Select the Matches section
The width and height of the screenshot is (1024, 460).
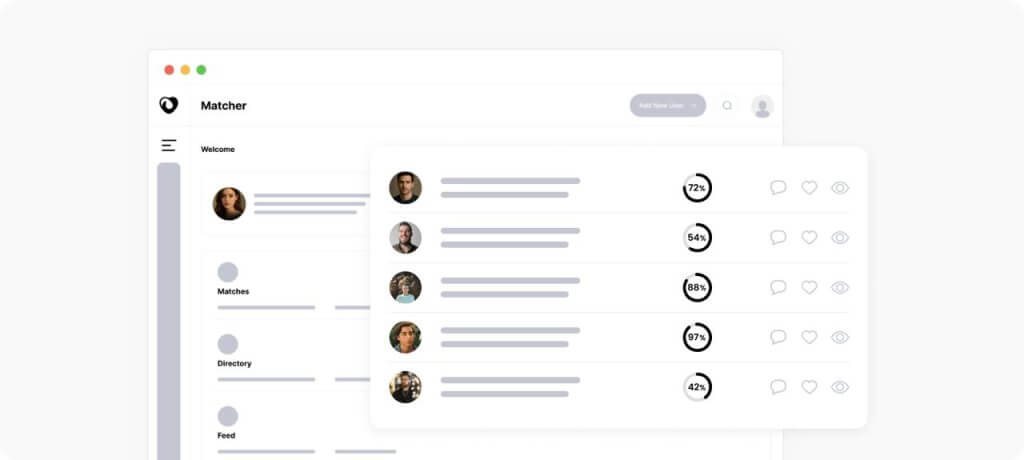[x=233, y=291]
